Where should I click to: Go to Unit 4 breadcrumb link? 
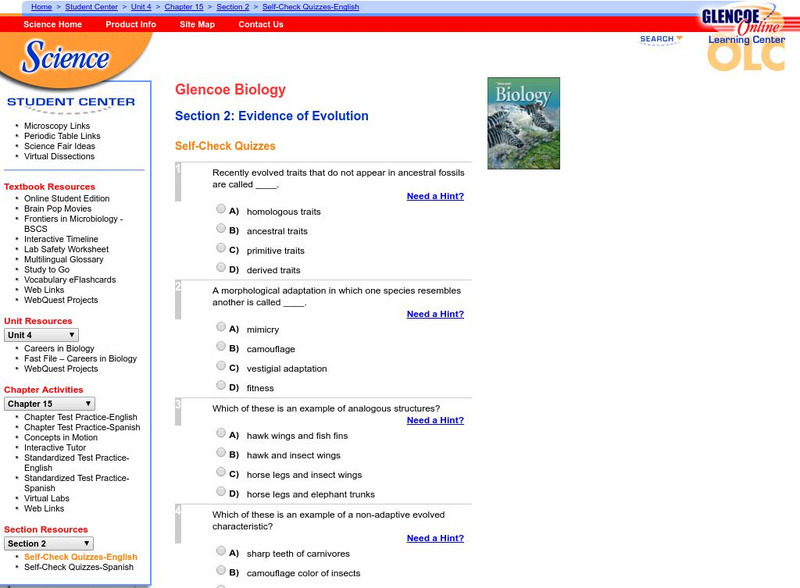pyautogui.click(x=141, y=7)
